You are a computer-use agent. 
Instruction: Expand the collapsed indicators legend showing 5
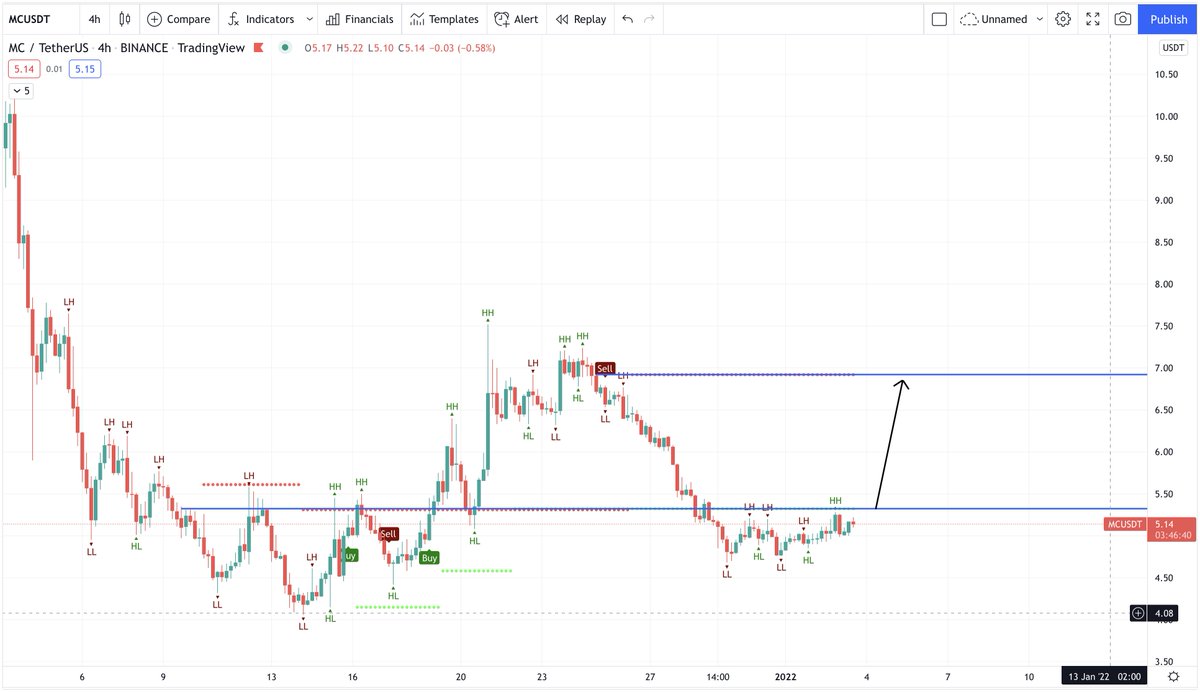point(21,91)
